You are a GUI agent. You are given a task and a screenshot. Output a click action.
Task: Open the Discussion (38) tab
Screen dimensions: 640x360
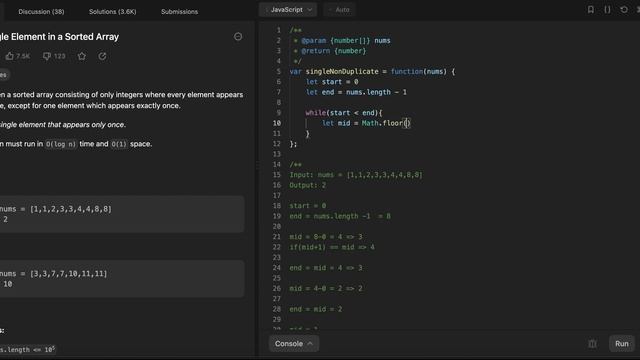(x=41, y=12)
